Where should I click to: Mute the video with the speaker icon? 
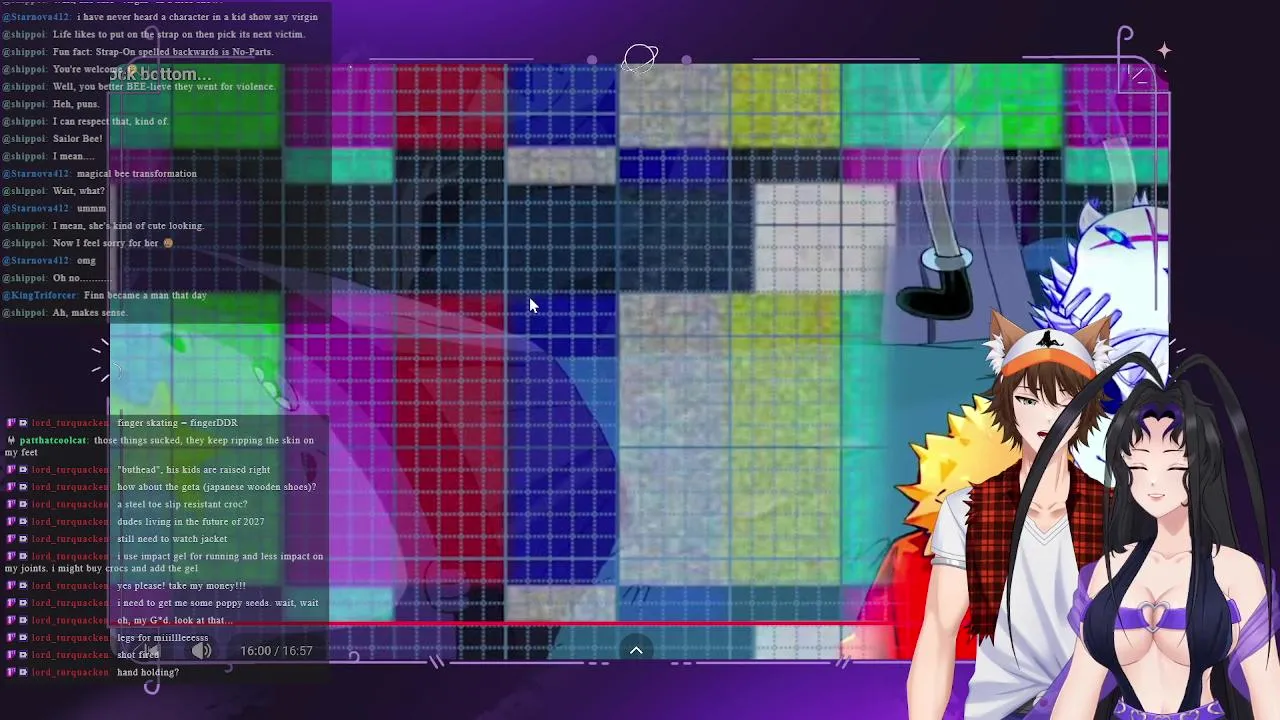point(201,651)
